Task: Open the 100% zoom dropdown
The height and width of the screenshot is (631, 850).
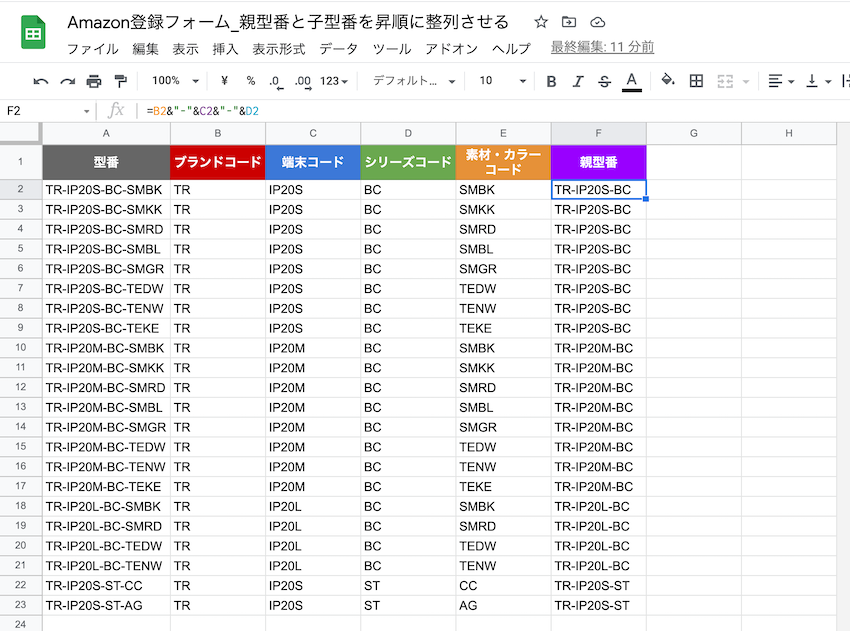Action: (174, 81)
